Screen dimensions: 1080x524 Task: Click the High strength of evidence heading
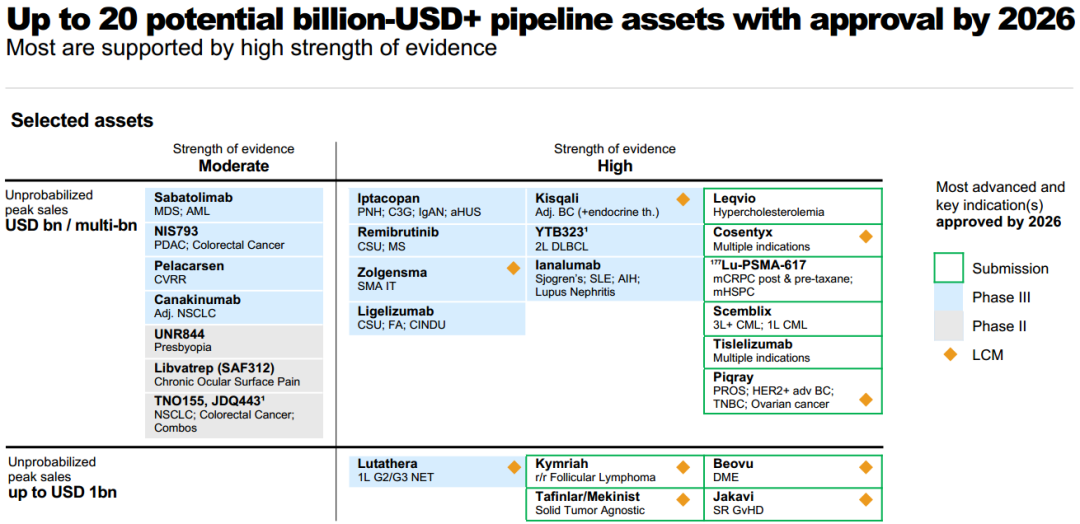click(x=614, y=166)
